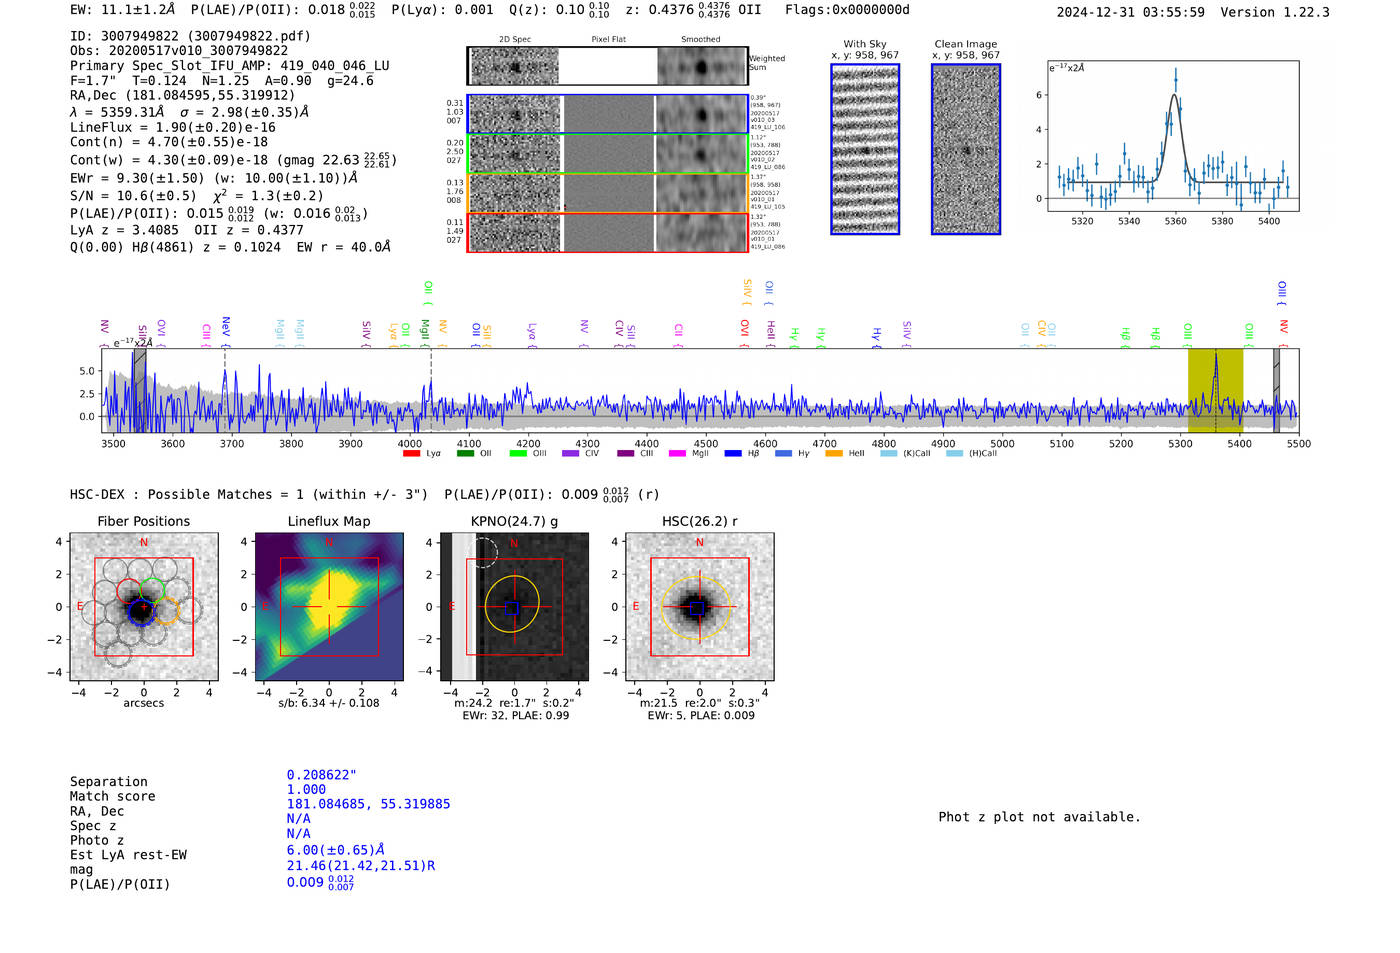
Task: Select the red-bordered 2D fiber spectrum row
Action: coord(608,232)
